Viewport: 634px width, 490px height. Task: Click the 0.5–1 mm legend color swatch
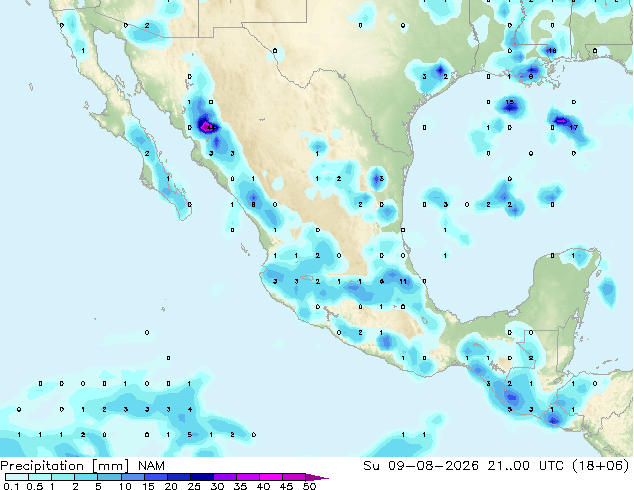(40, 477)
